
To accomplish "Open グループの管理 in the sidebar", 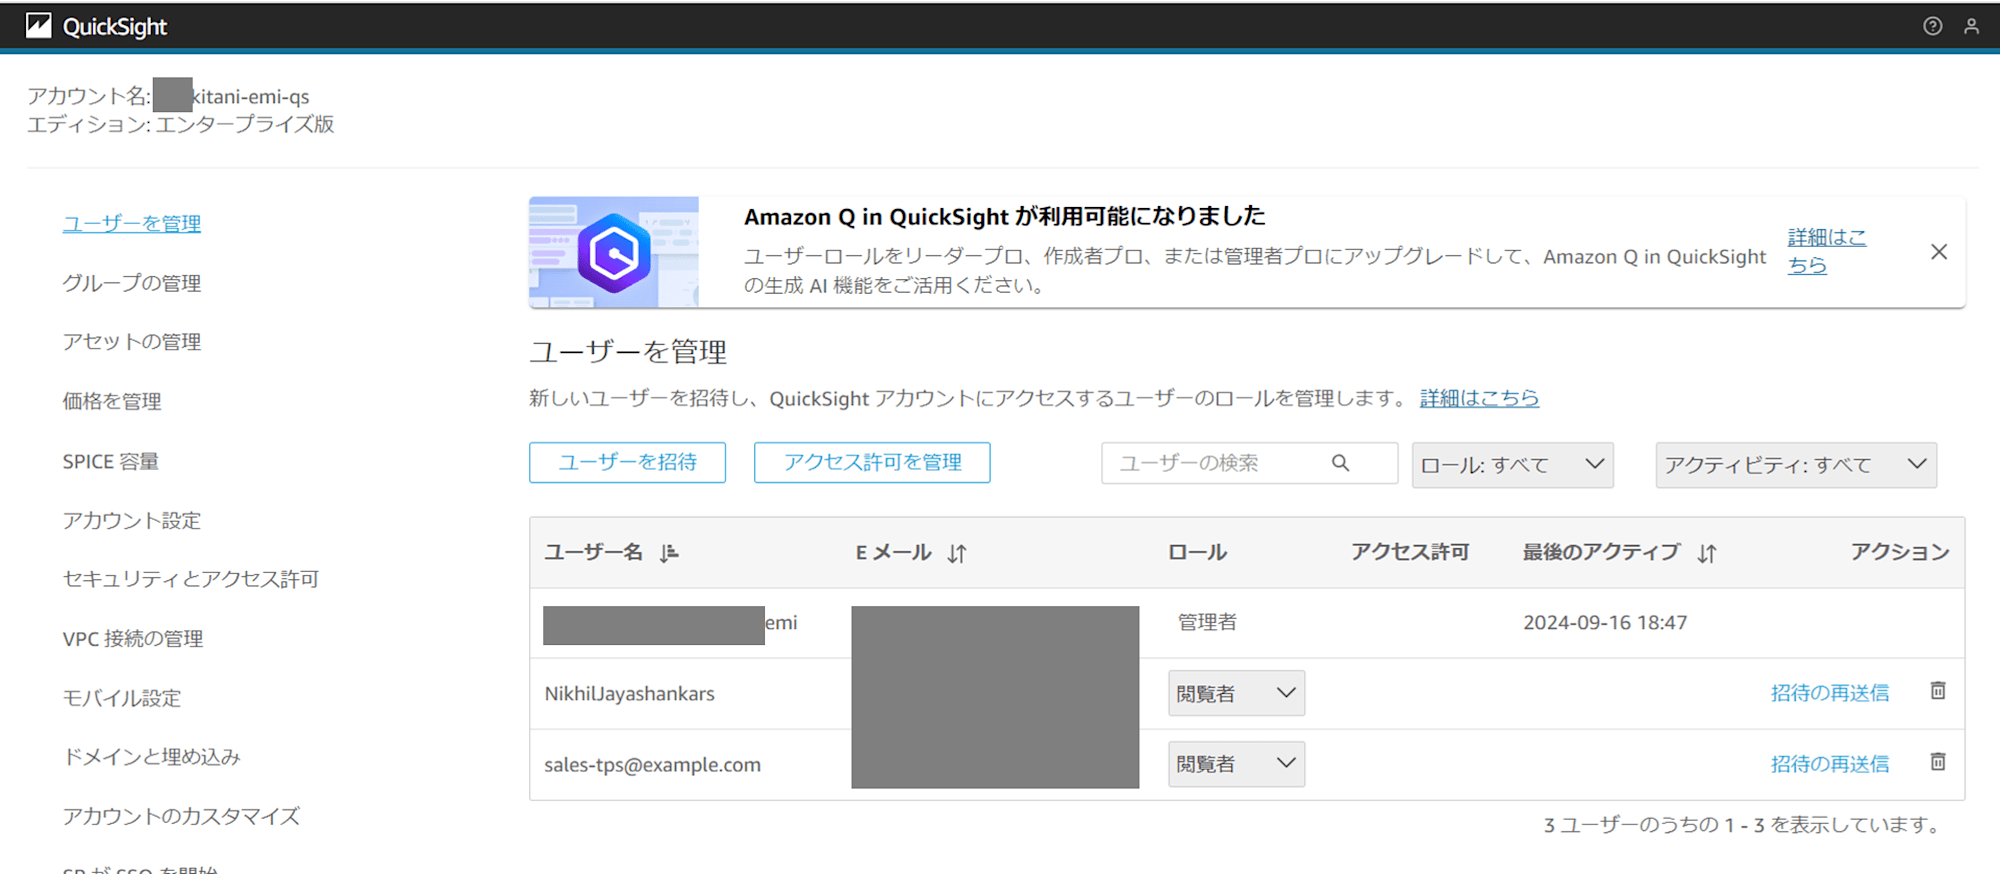I will [132, 283].
